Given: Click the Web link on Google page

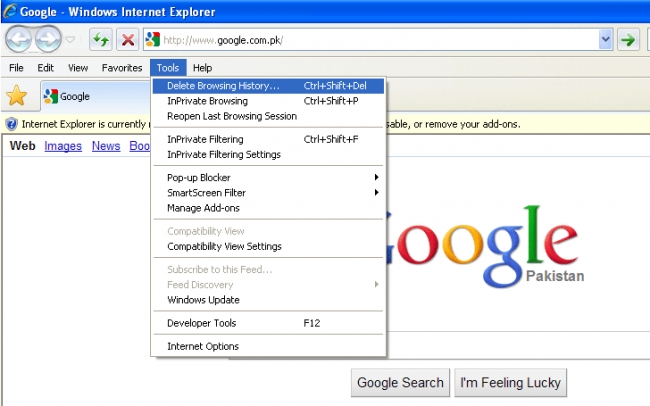Looking at the screenshot, I should pyautogui.click(x=22, y=146).
